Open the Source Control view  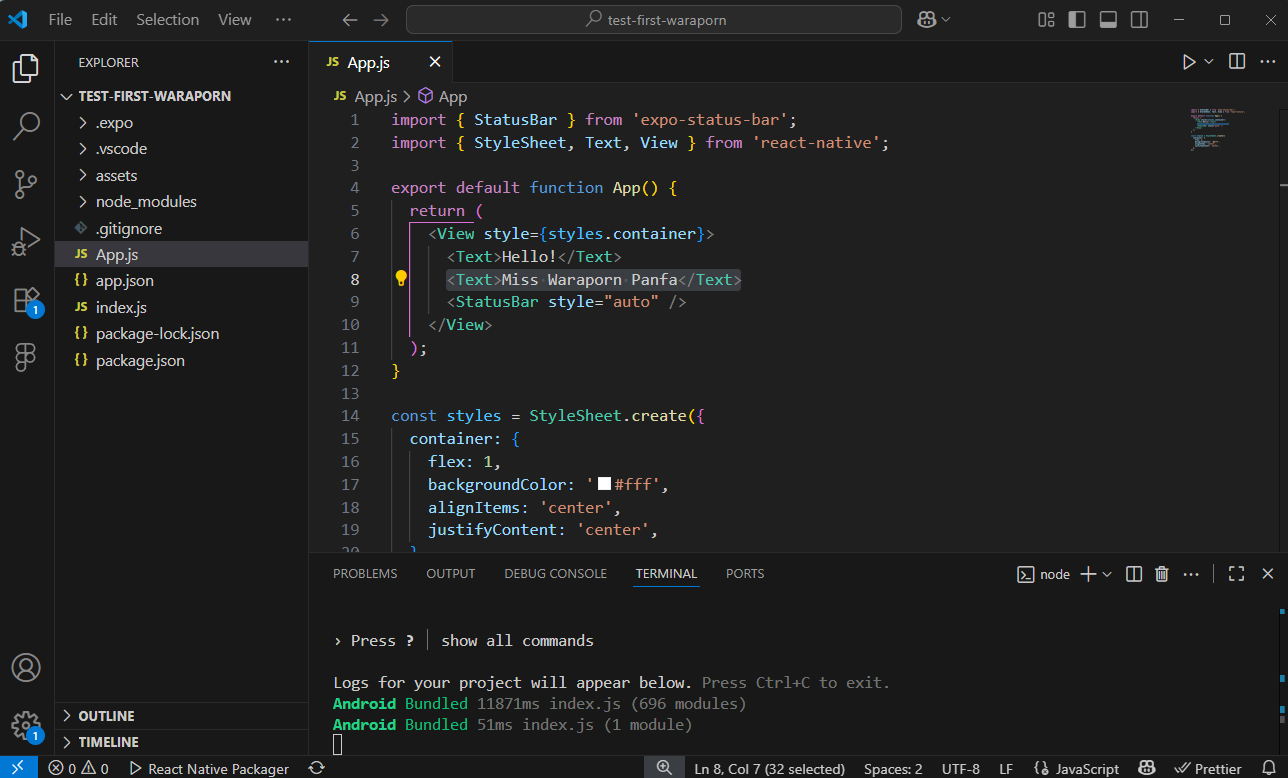pos(26,184)
